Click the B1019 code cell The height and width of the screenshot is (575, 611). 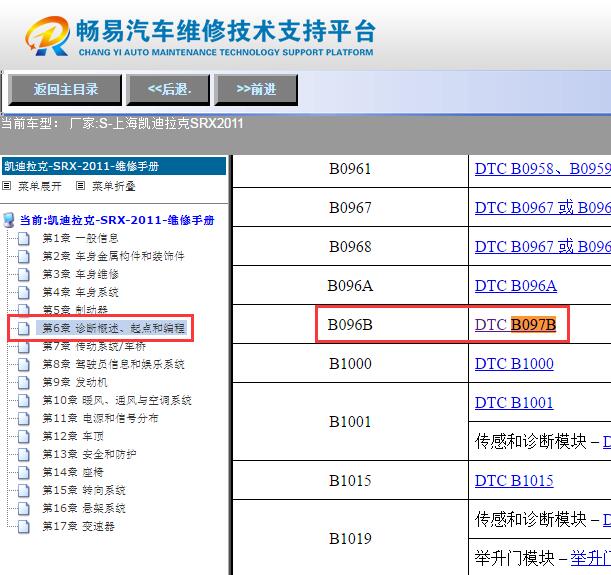click(350, 539)
